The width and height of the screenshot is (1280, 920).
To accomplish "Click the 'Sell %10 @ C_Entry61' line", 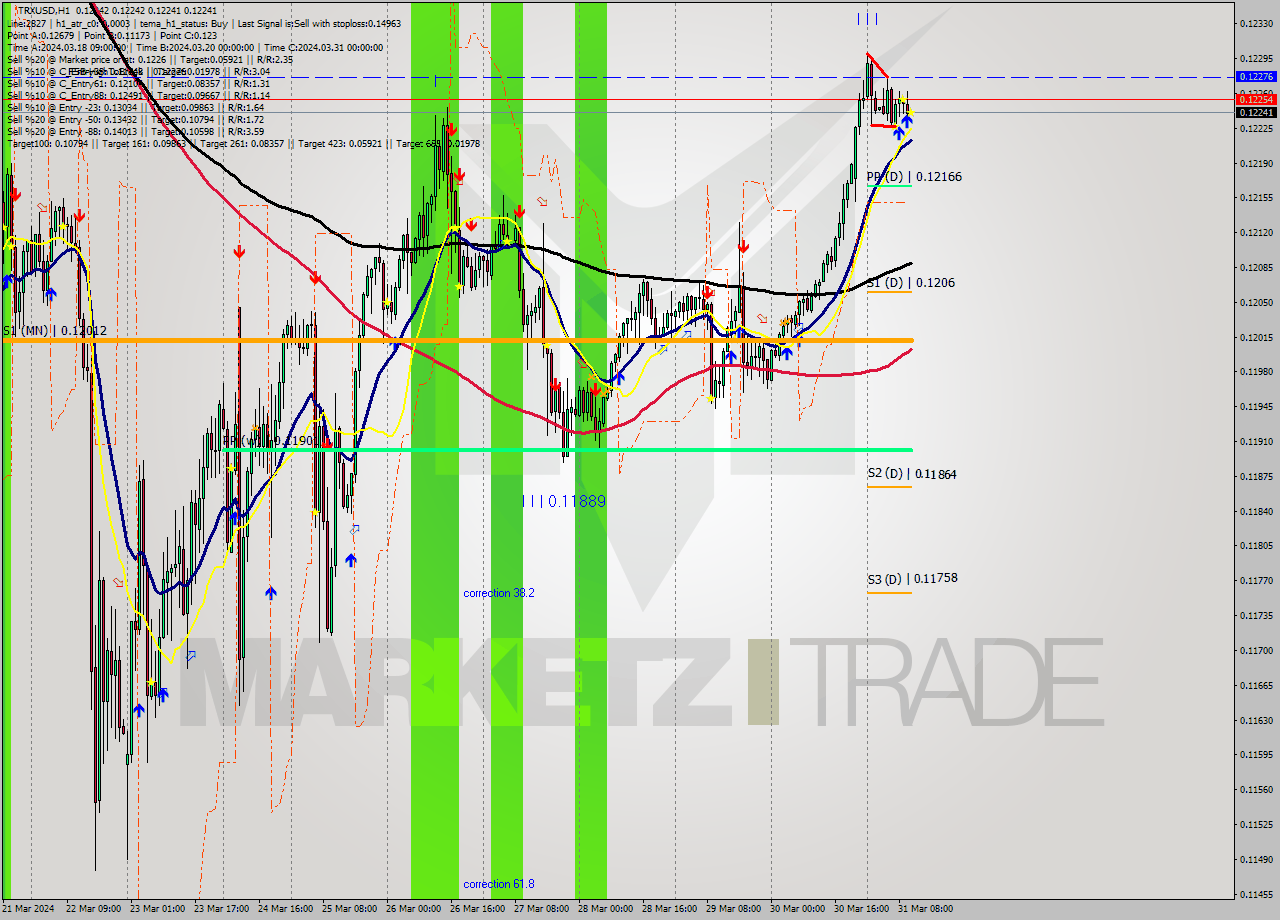I will (138, 83).
